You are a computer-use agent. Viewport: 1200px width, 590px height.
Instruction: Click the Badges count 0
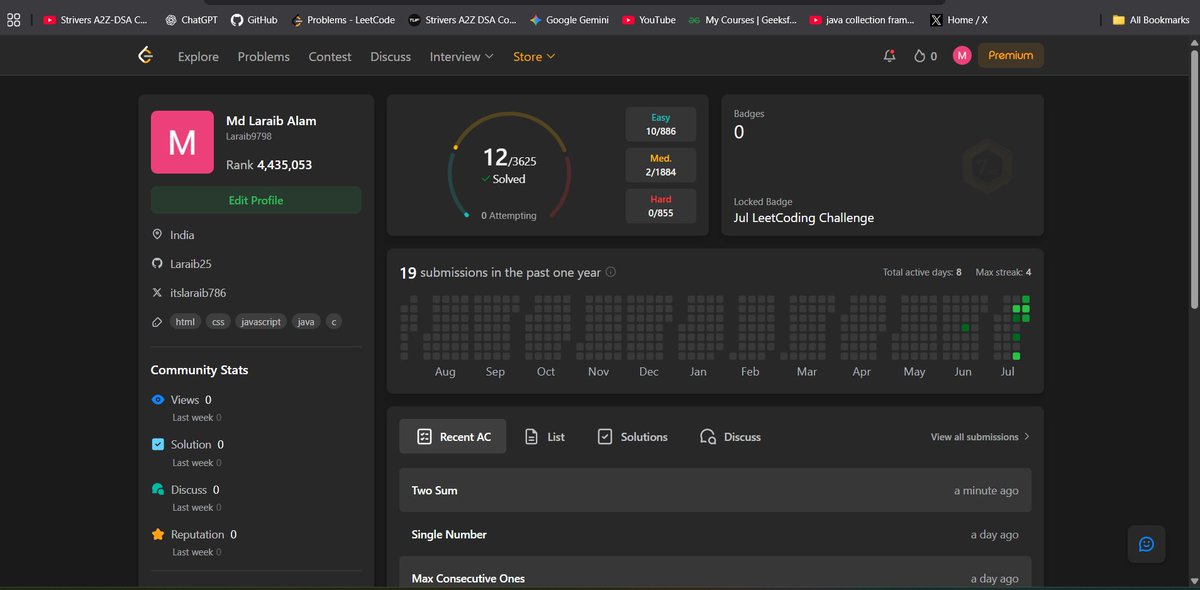tap(739, 132)
